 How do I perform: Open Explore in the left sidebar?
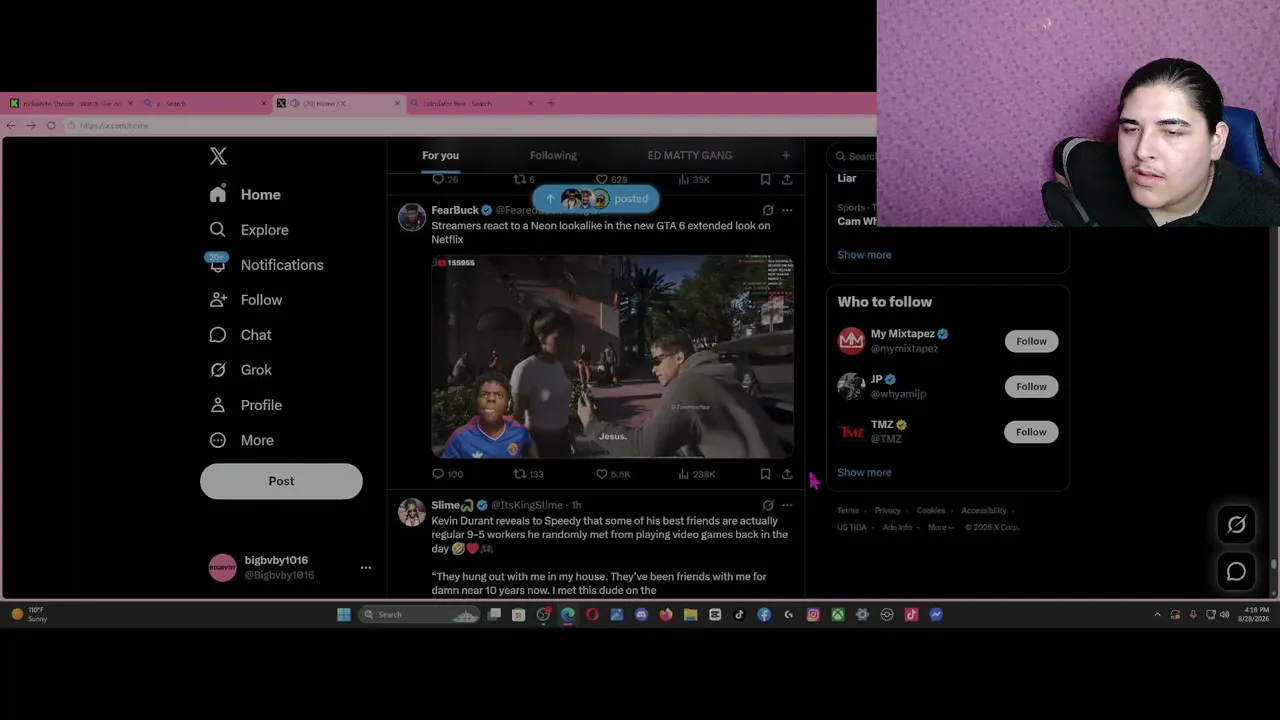pyautogui.click(x=250, y=230)
